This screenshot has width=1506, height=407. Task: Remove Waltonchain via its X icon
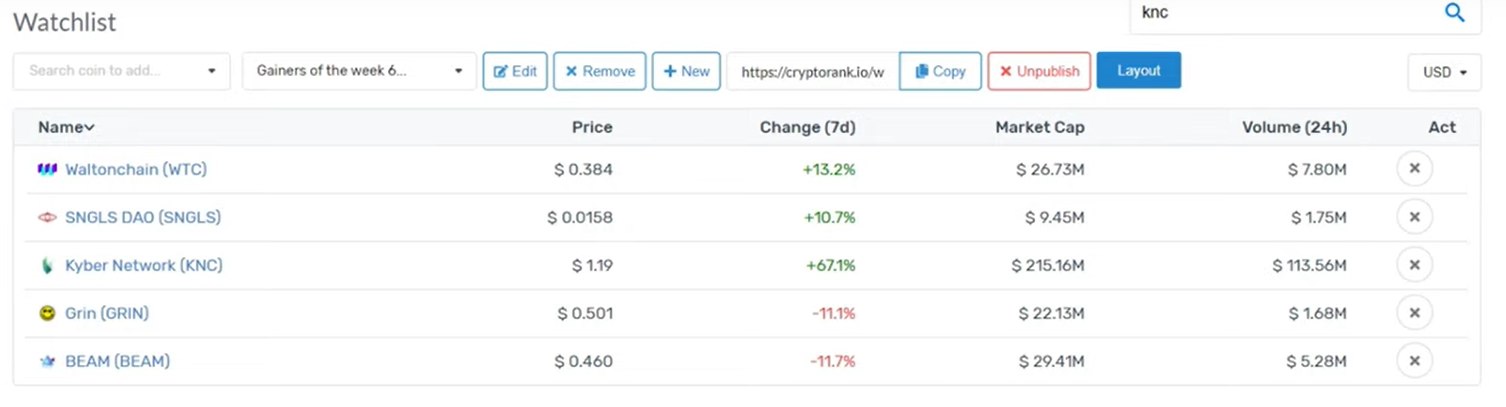pos(1414,169)
